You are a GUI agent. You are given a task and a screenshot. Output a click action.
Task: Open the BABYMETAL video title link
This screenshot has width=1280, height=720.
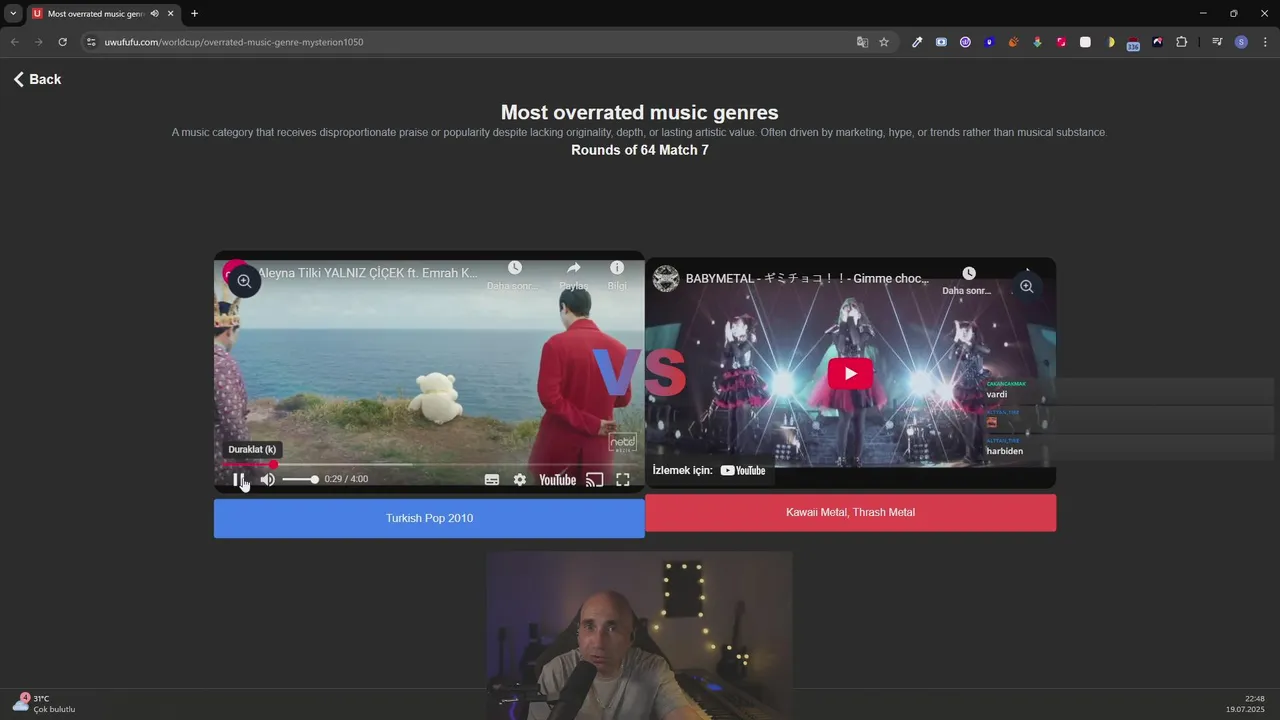807,279
